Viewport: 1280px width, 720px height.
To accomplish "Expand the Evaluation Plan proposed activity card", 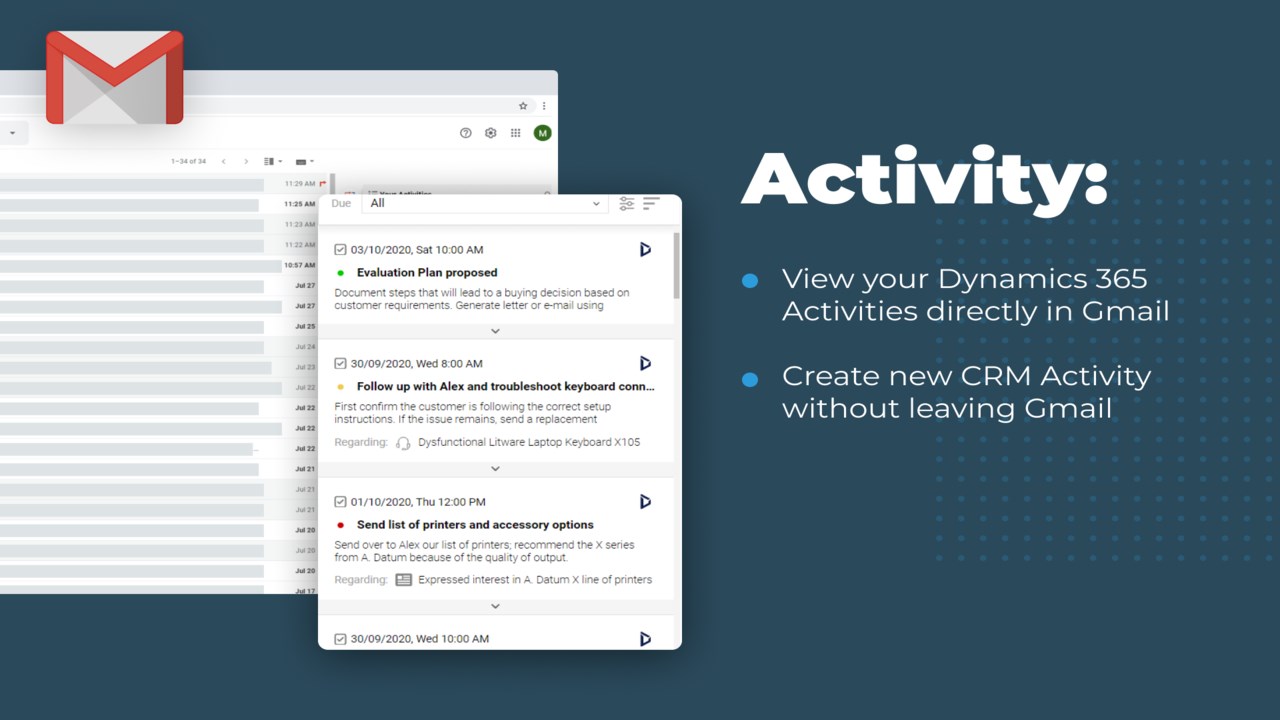I will (495, 331).
